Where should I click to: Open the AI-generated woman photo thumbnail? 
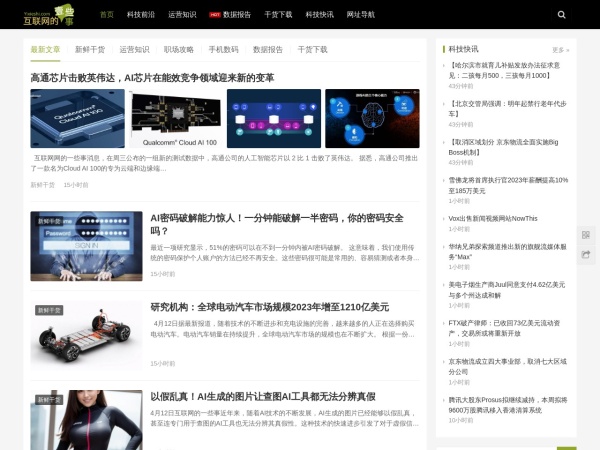(x=86, y=420)
